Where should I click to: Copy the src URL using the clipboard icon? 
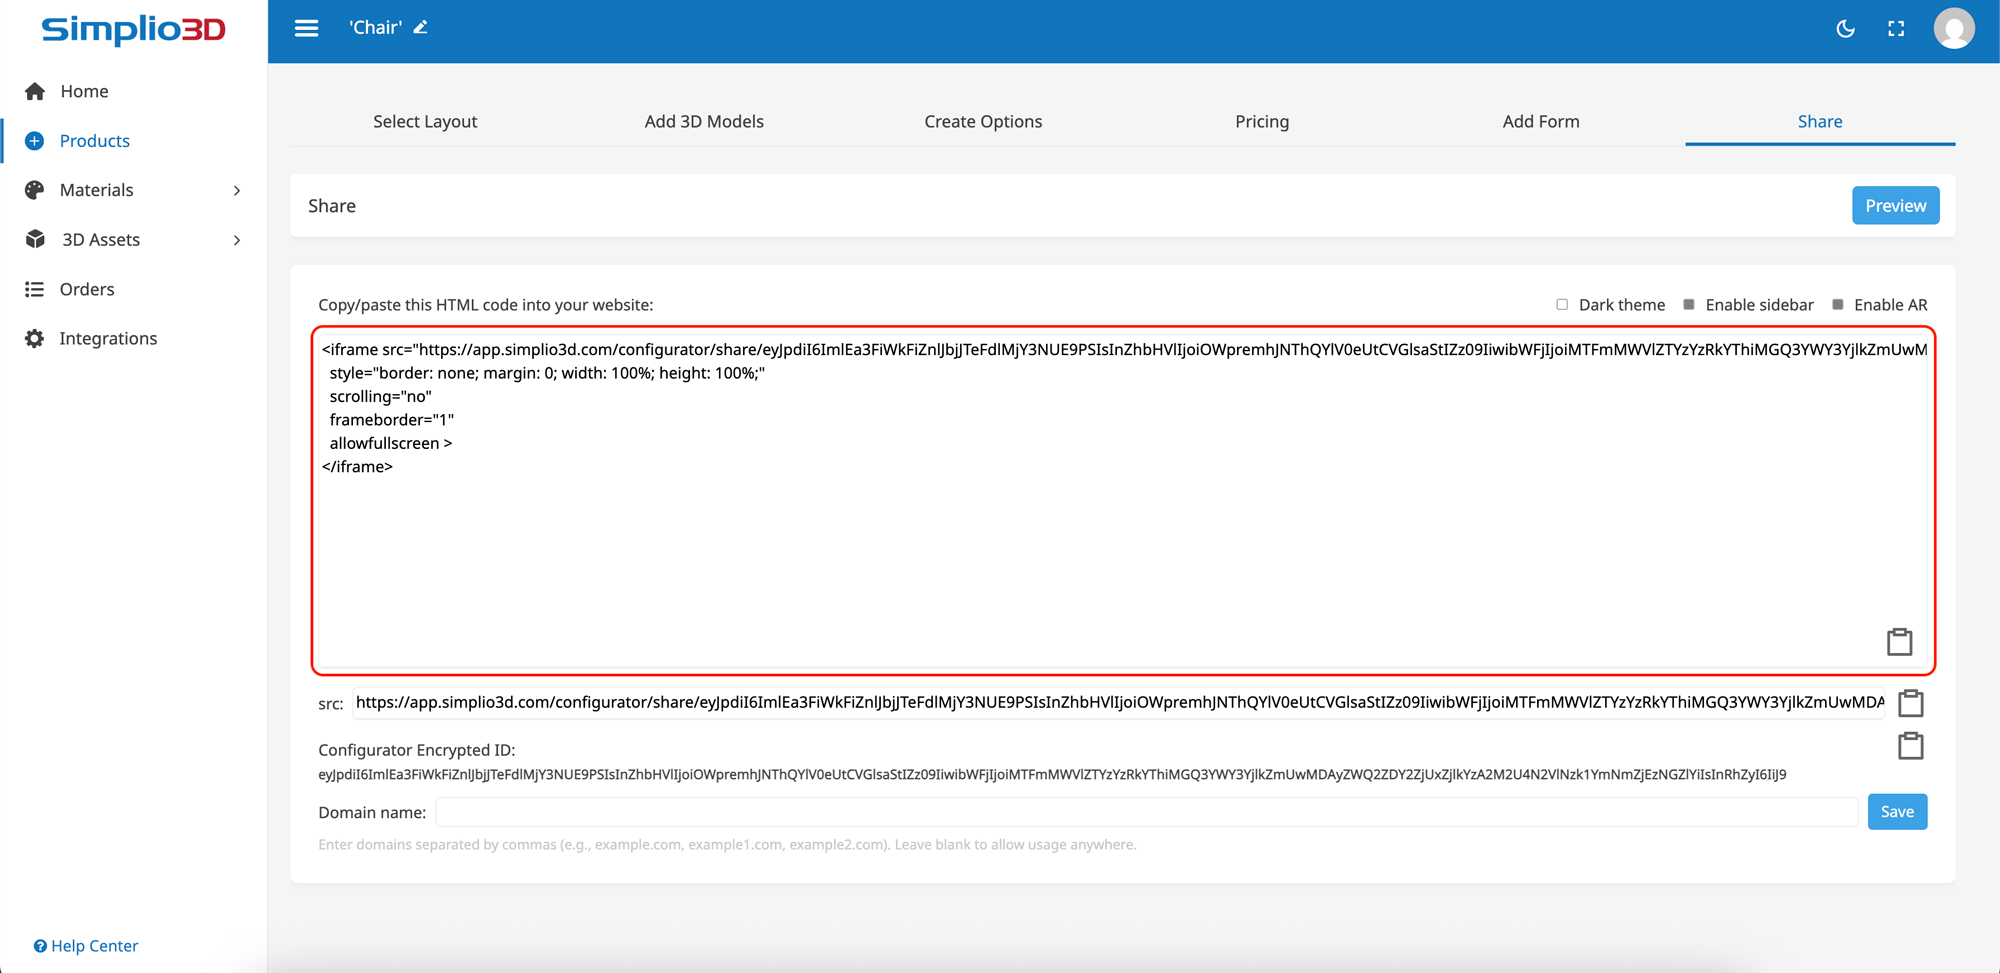pyautogui.click(x=1910, y=703)
